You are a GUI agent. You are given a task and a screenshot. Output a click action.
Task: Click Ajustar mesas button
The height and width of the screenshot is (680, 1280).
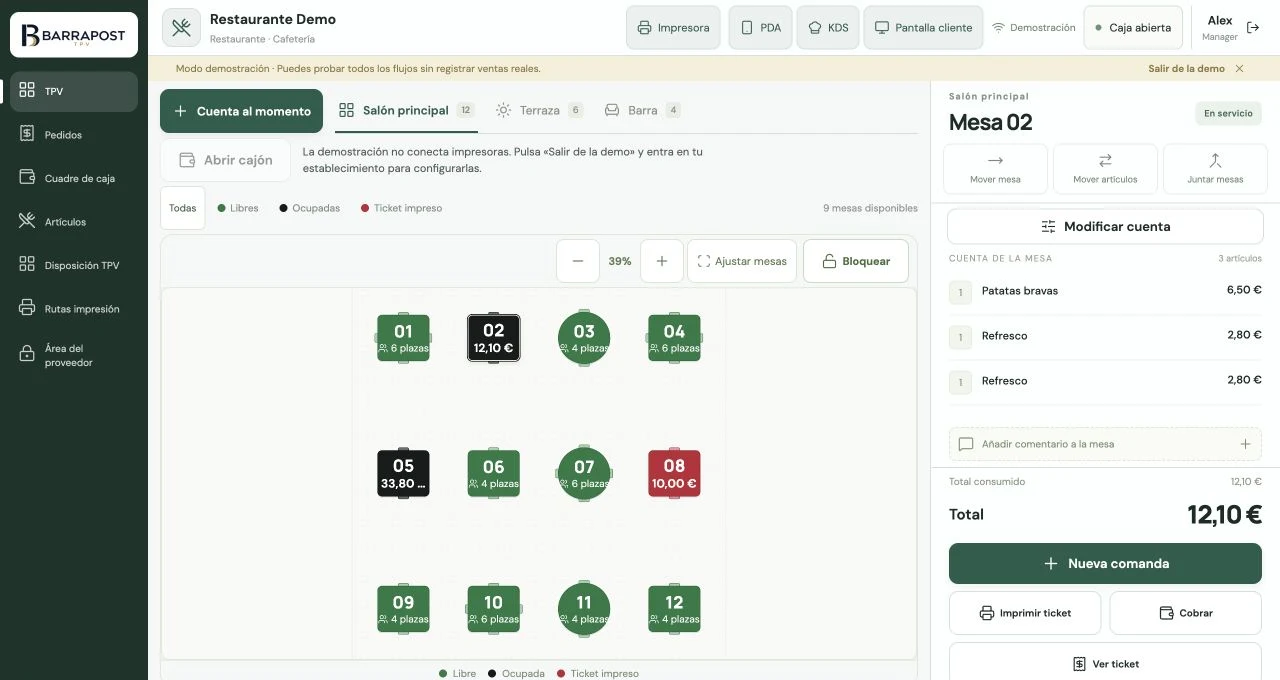coord(742,261)
